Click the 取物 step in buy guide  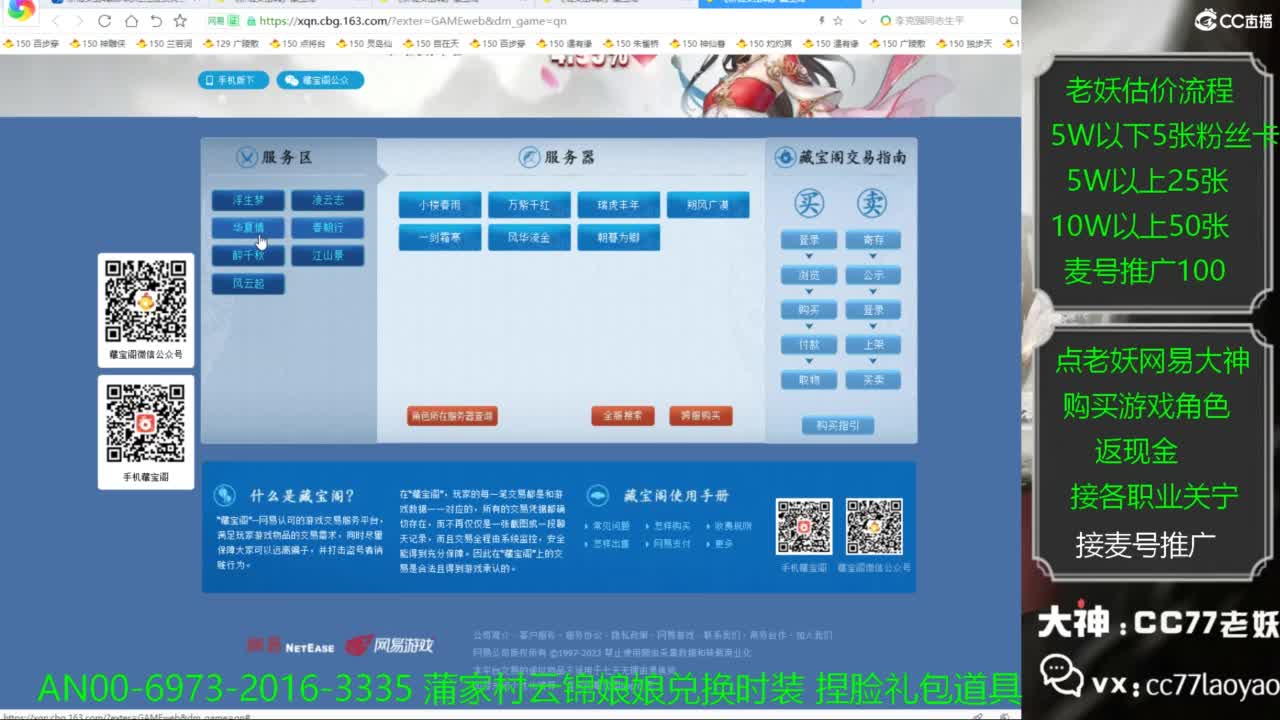click(x=809, y=380)
